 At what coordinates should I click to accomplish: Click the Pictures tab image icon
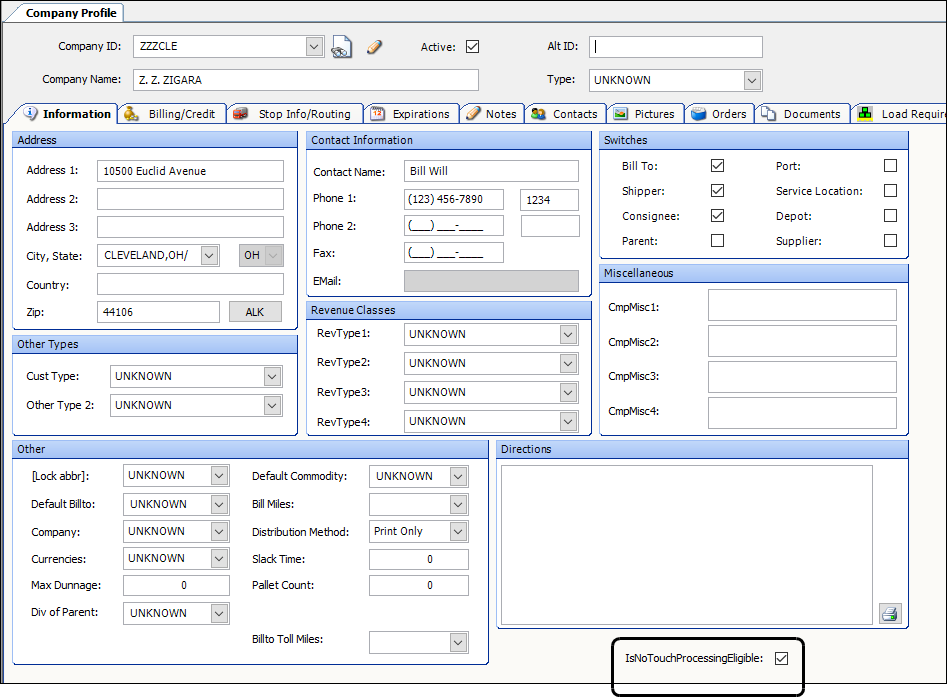tap(620, 114)
